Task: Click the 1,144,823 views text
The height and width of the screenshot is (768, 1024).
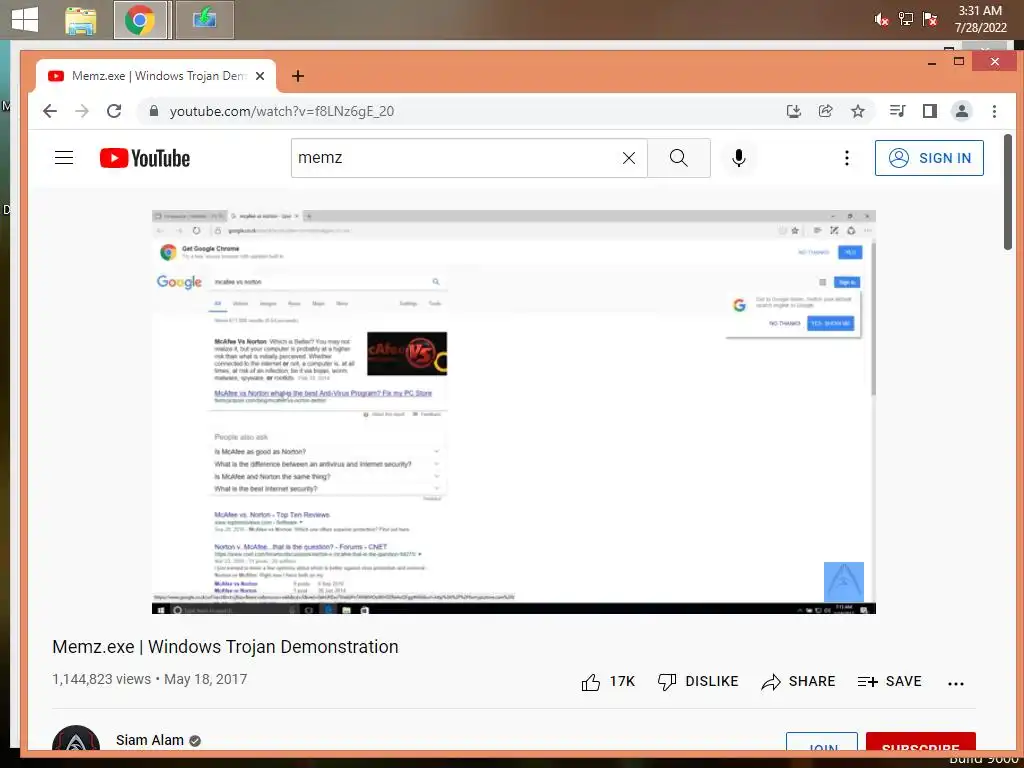Action: pos(101,679)
